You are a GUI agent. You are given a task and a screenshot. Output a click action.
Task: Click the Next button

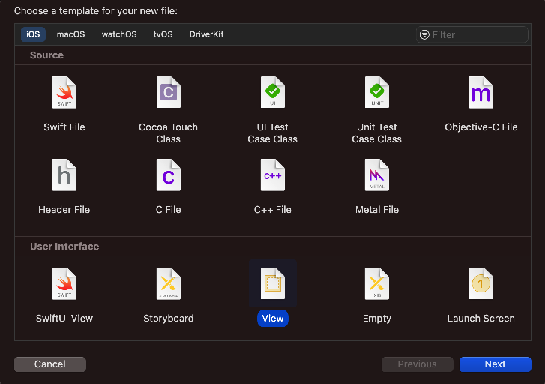496,364
